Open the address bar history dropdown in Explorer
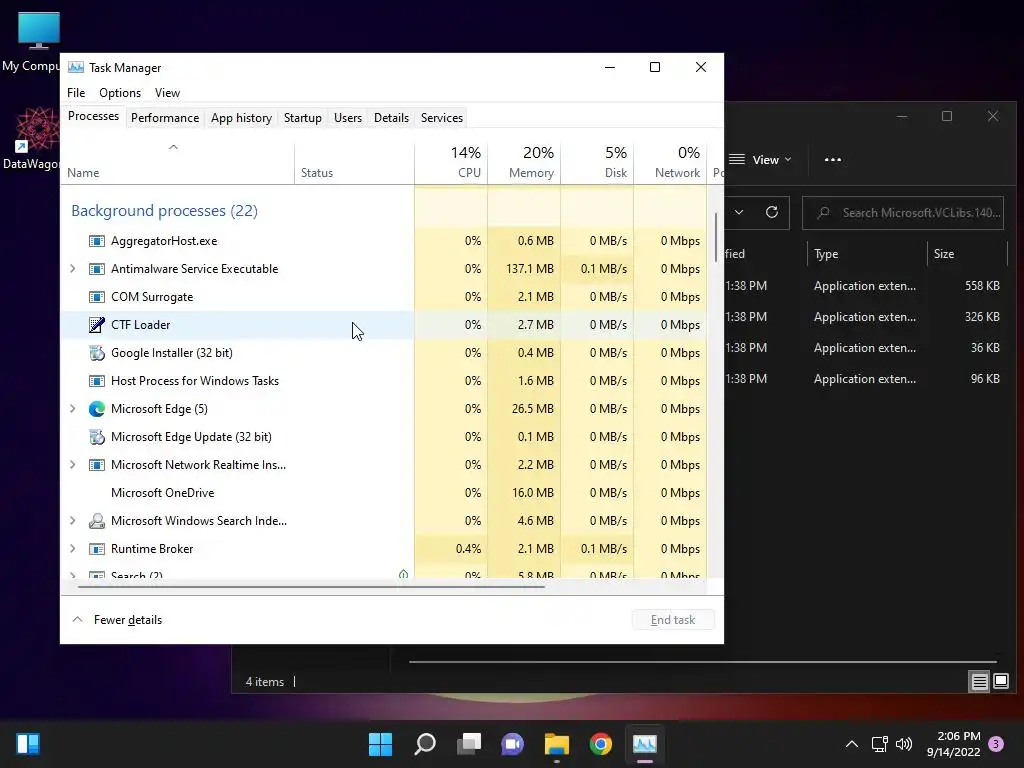 [x=739, y=212]
